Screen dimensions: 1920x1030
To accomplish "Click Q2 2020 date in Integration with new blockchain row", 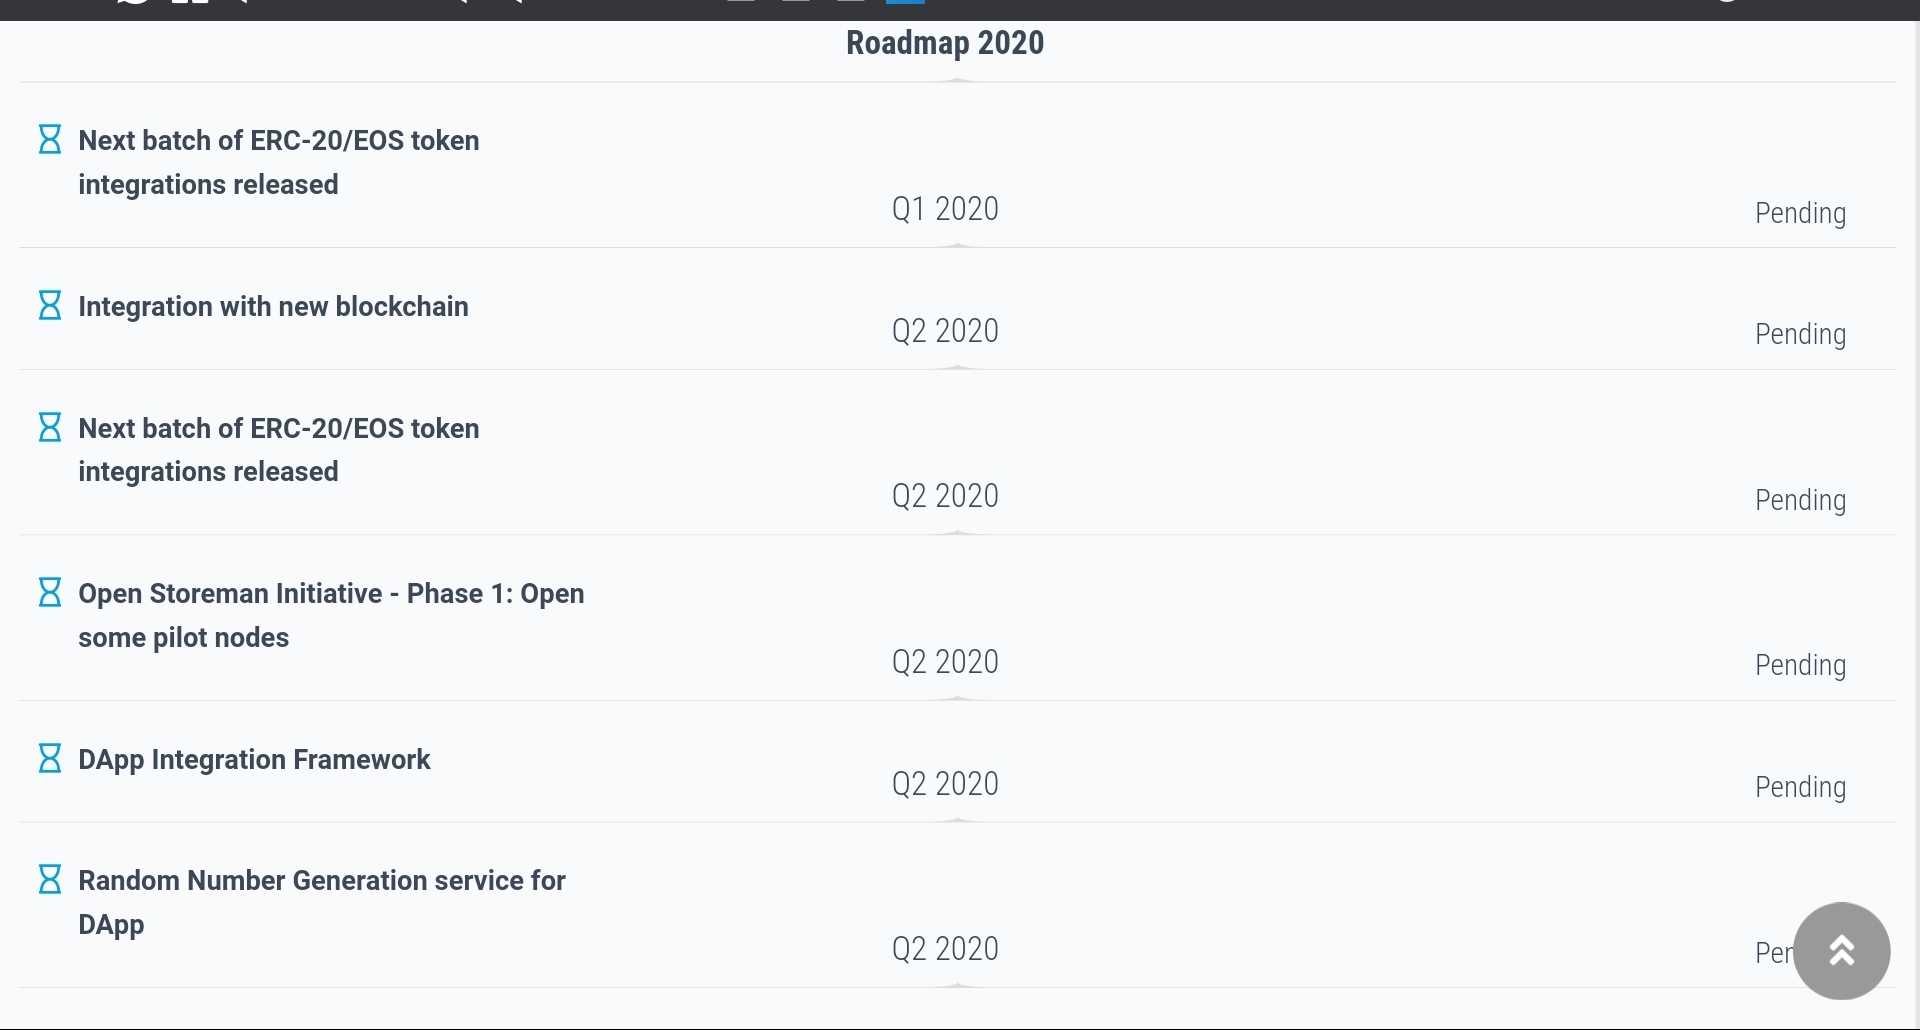I will pyautogui.click(x=944, y=331).
